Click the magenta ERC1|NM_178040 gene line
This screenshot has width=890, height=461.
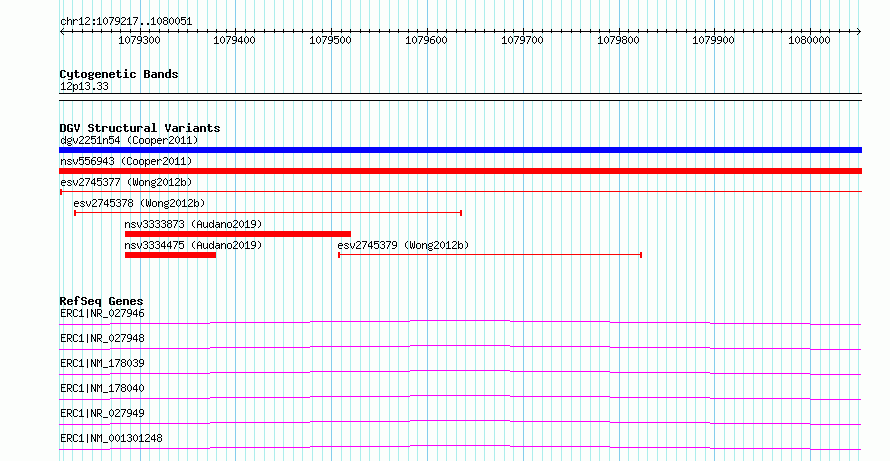[x=460, y=397]
